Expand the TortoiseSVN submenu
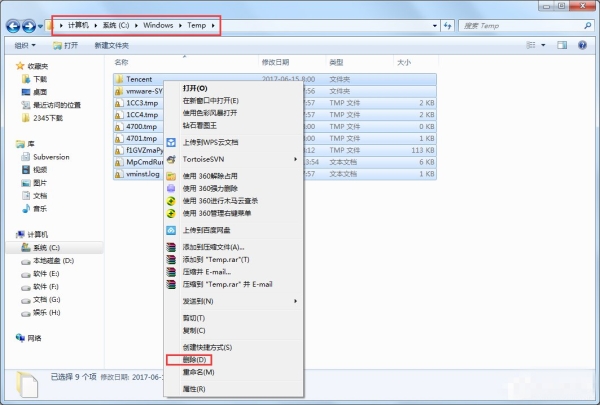Screen dimensions: 600x405 234,159
